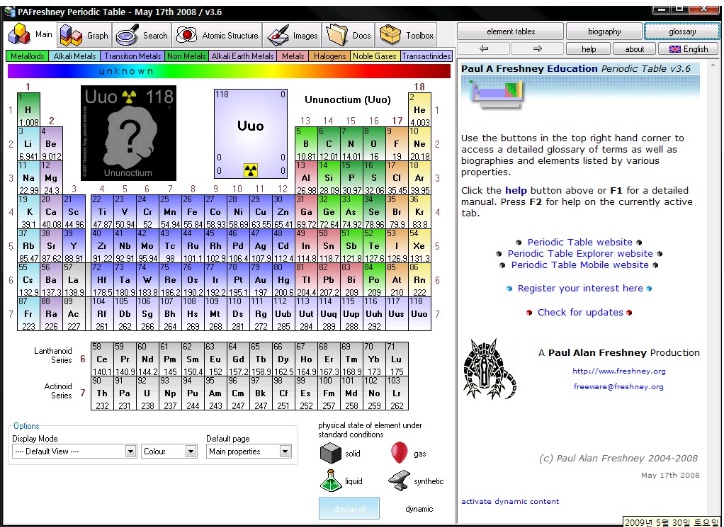Toggle the Transactinides category filter
Viewport: 724px width, 527px height.
point(426,56)
